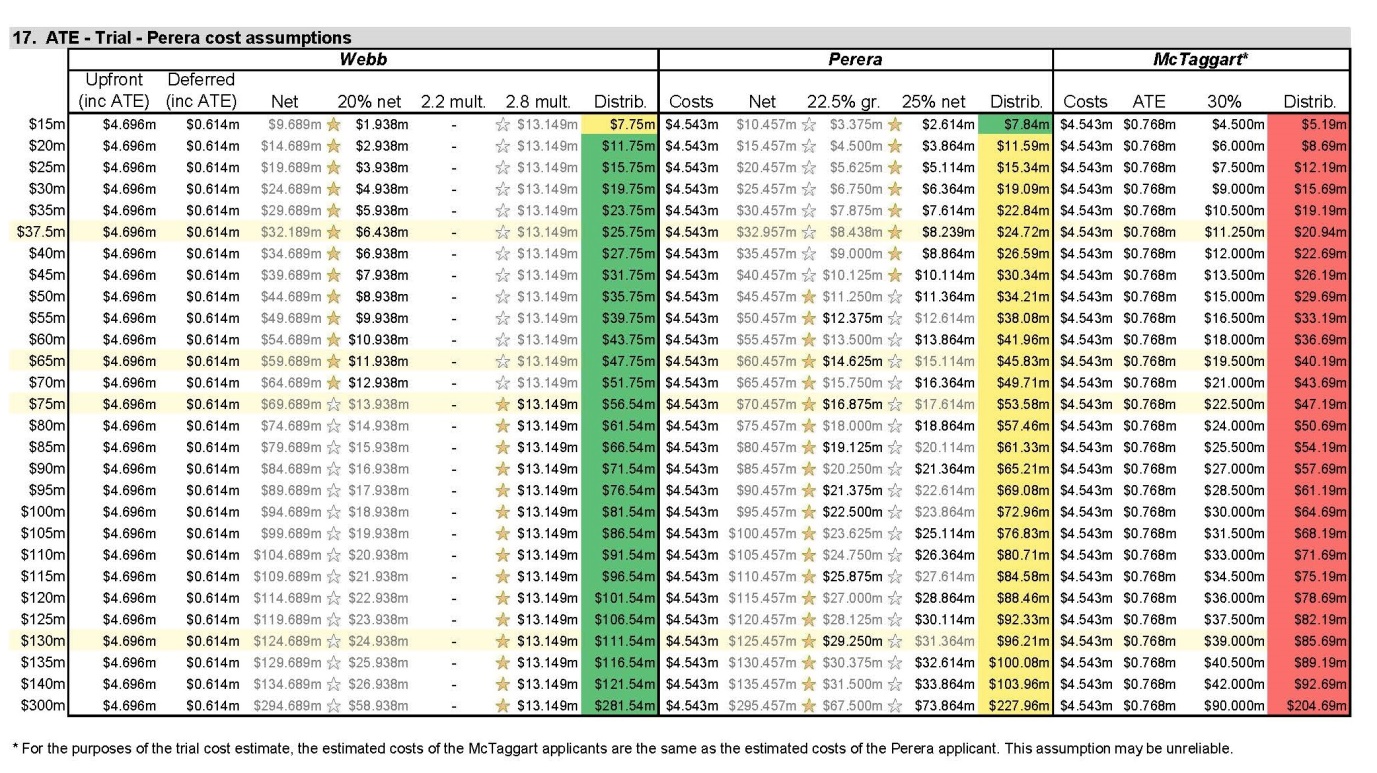This screenshot has height=773, width=1377.
Task: Select the star left of $15.114m
Action: (x=894, y=362)
